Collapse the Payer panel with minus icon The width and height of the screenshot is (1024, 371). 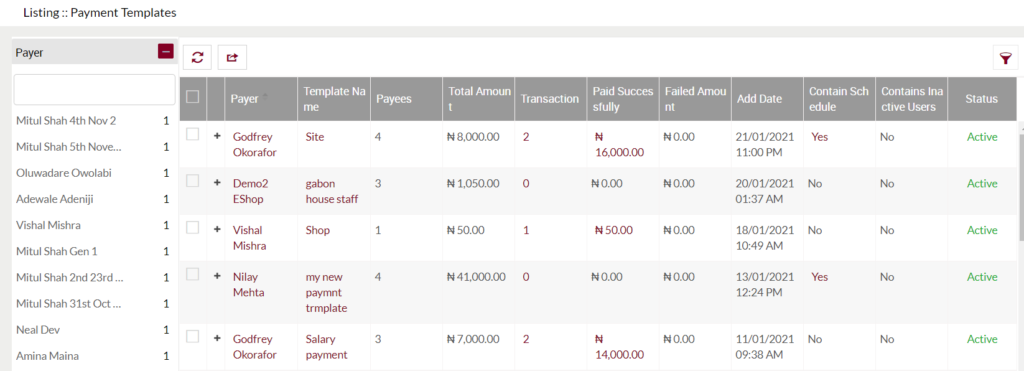(166, 52)
